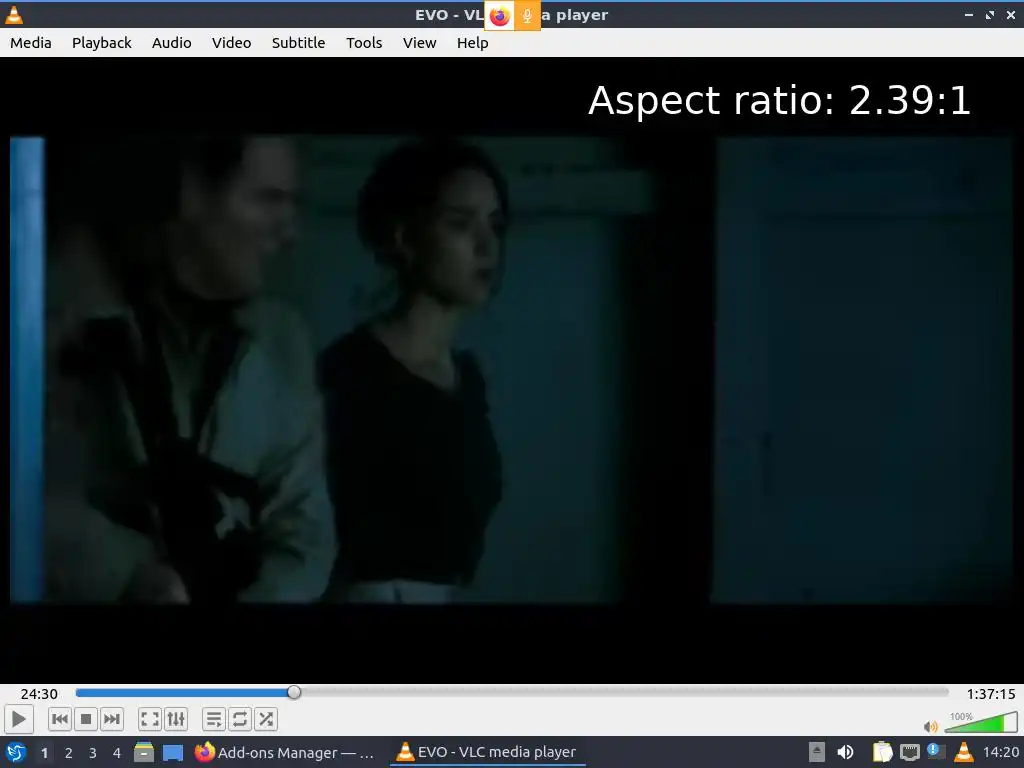Click the VLC cone icon in title bar

14,14
